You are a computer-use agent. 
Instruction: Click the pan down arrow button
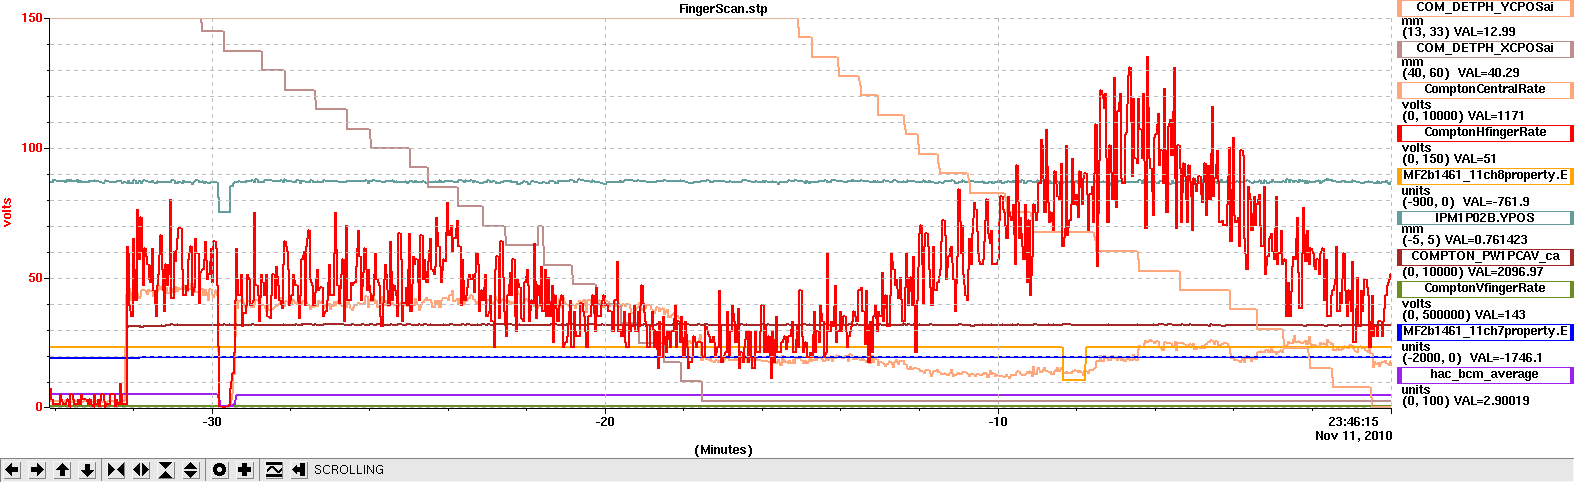87,470
